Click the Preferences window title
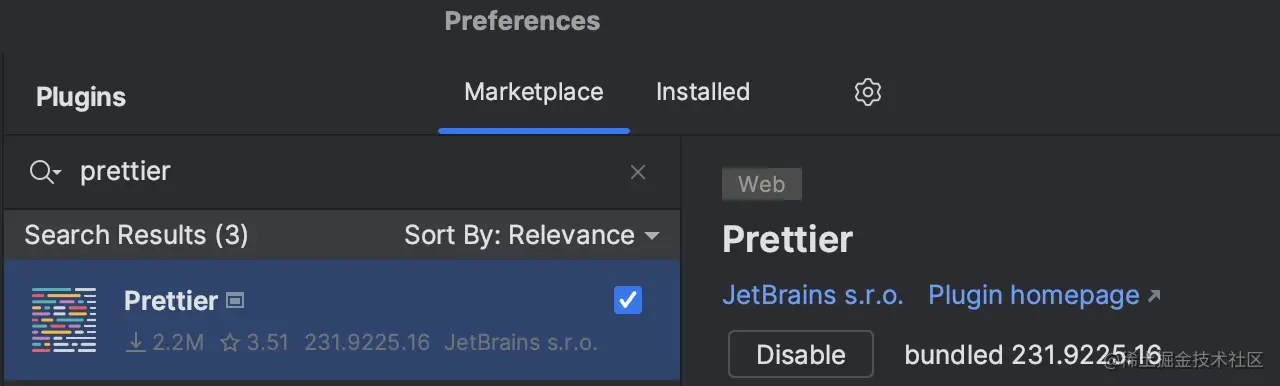1280x386 pixels. point(523,20)
